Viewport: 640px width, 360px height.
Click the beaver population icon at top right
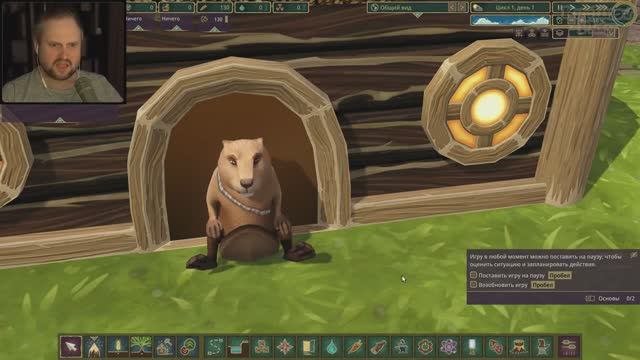coord(532,33)
